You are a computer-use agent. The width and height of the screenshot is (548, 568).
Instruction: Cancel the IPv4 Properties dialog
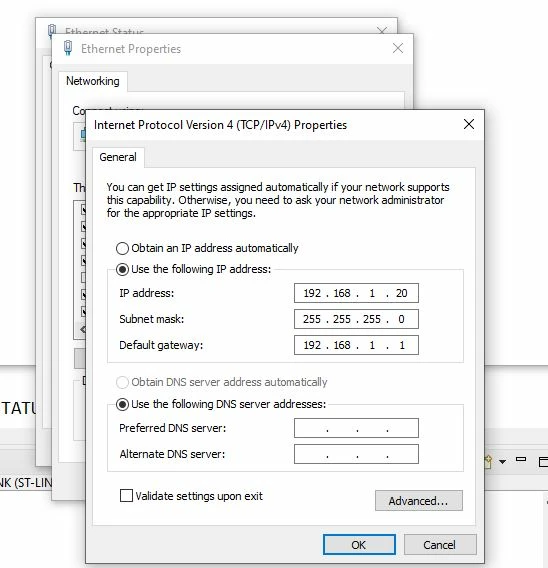(440, 544)
